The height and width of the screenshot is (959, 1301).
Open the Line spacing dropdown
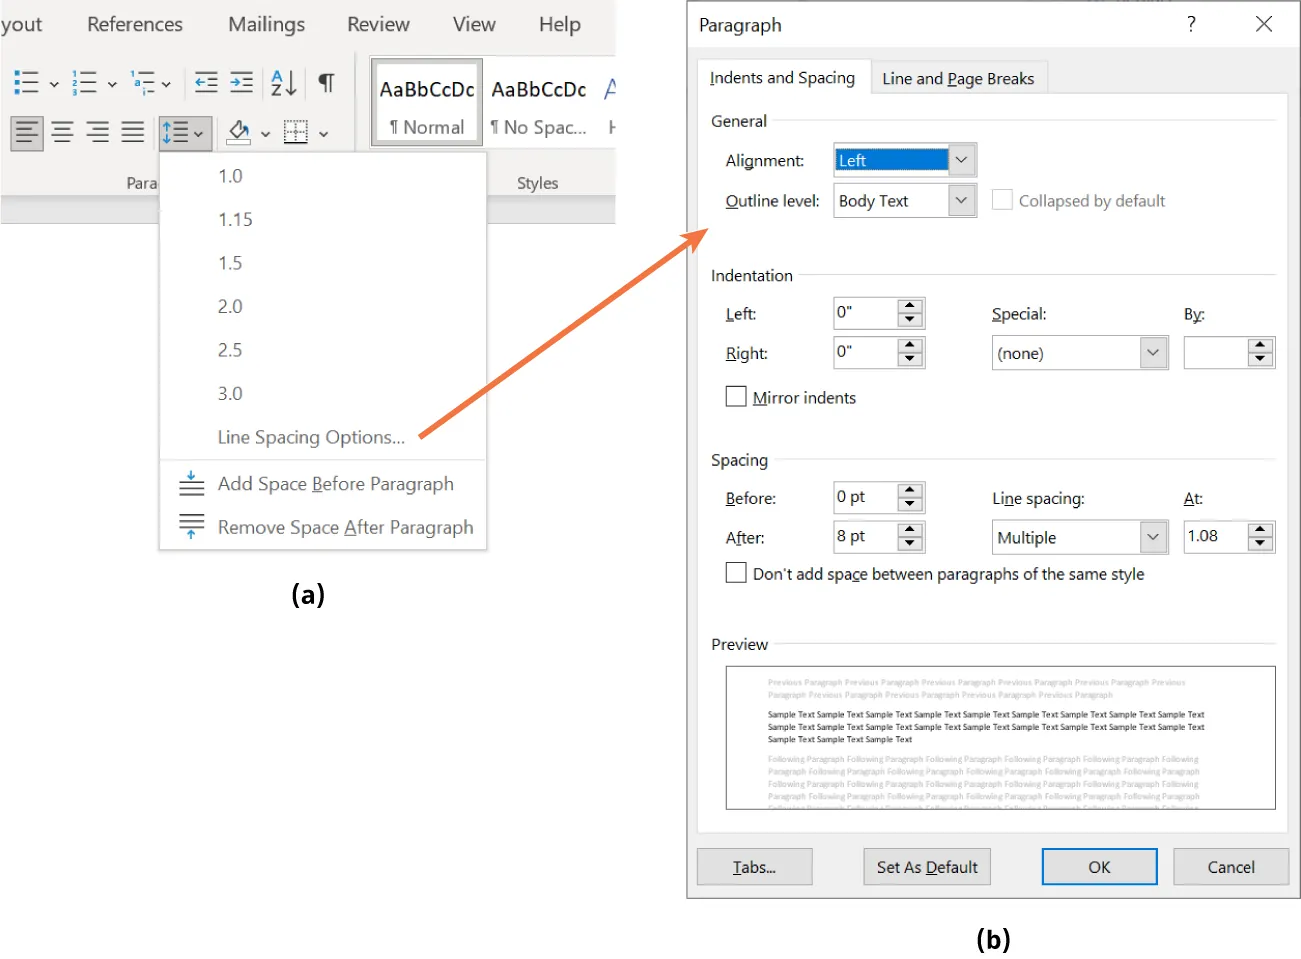(x=1153, y=537)
